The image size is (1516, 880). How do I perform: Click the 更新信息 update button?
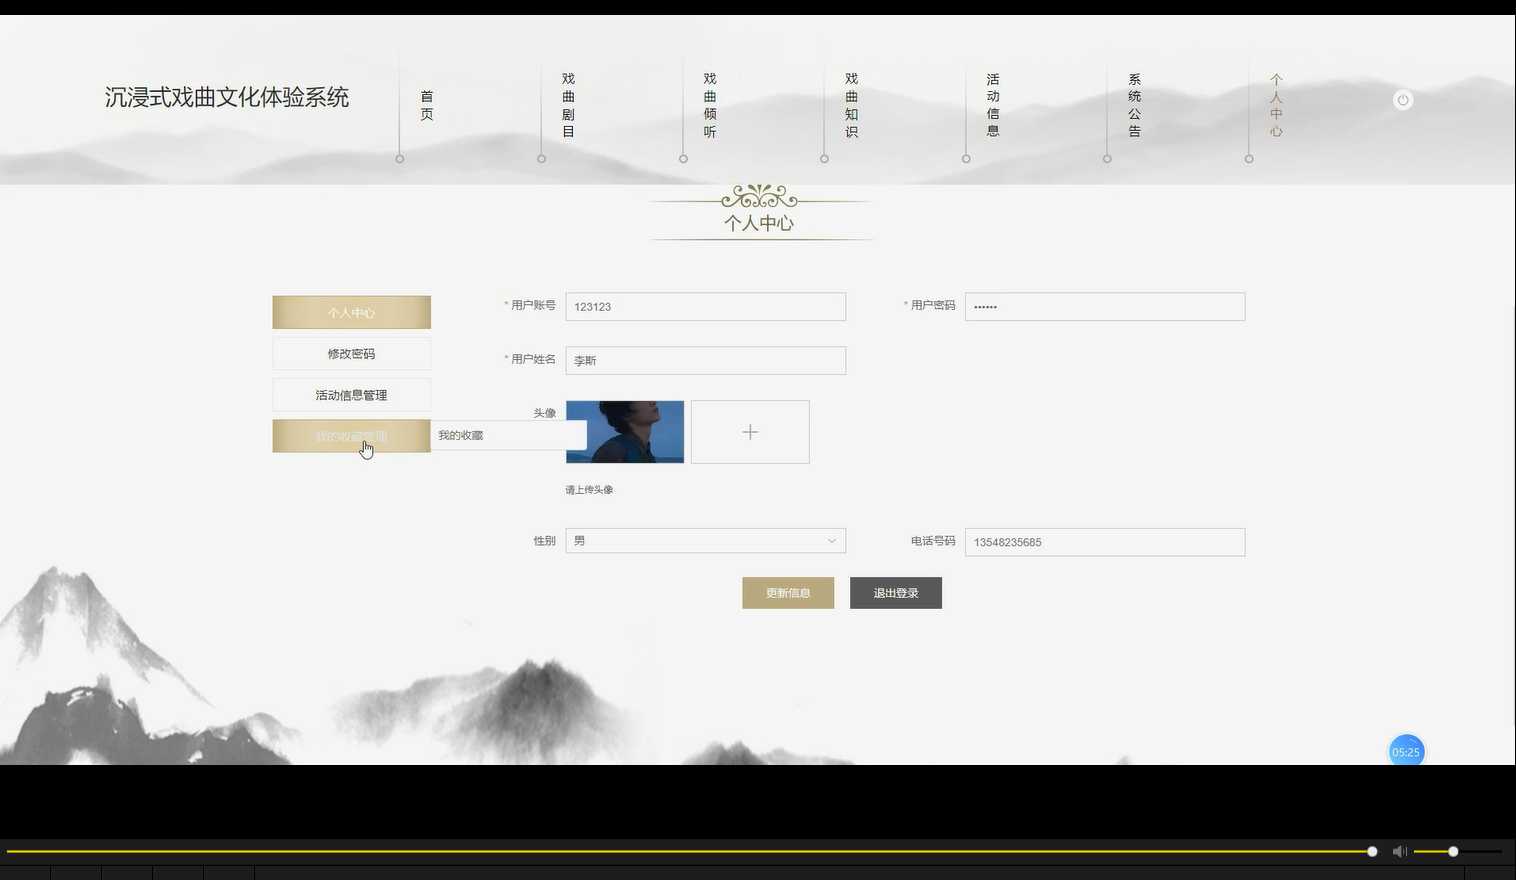point(787,592)
